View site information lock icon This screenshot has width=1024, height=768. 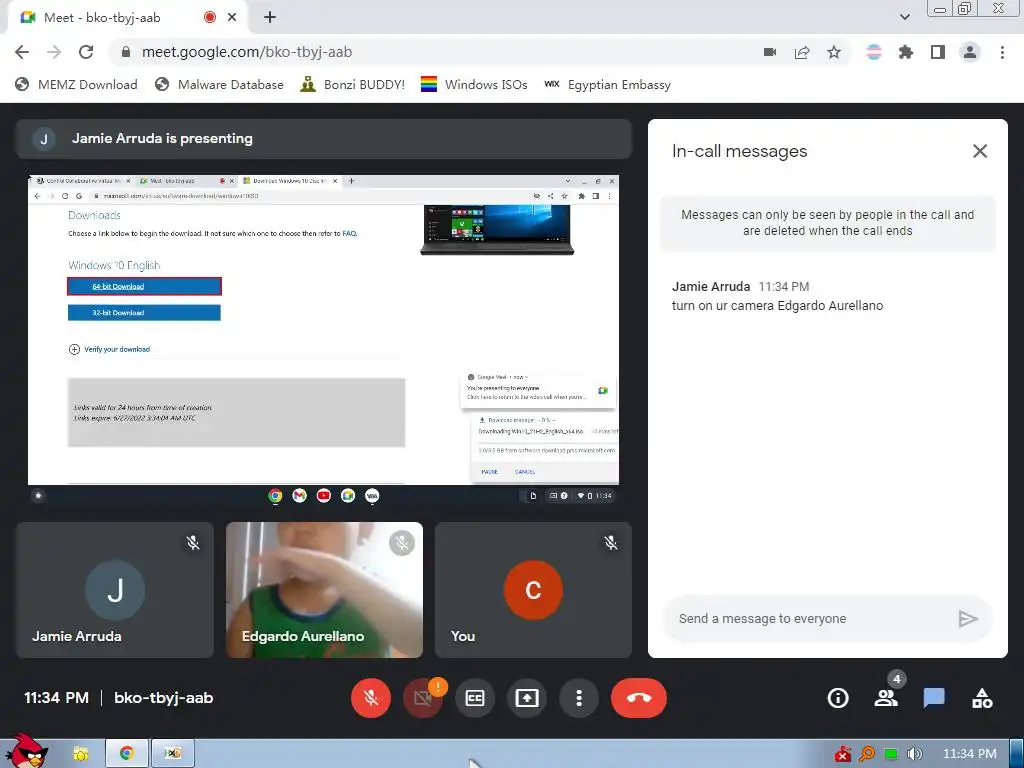tap(126, 52)
